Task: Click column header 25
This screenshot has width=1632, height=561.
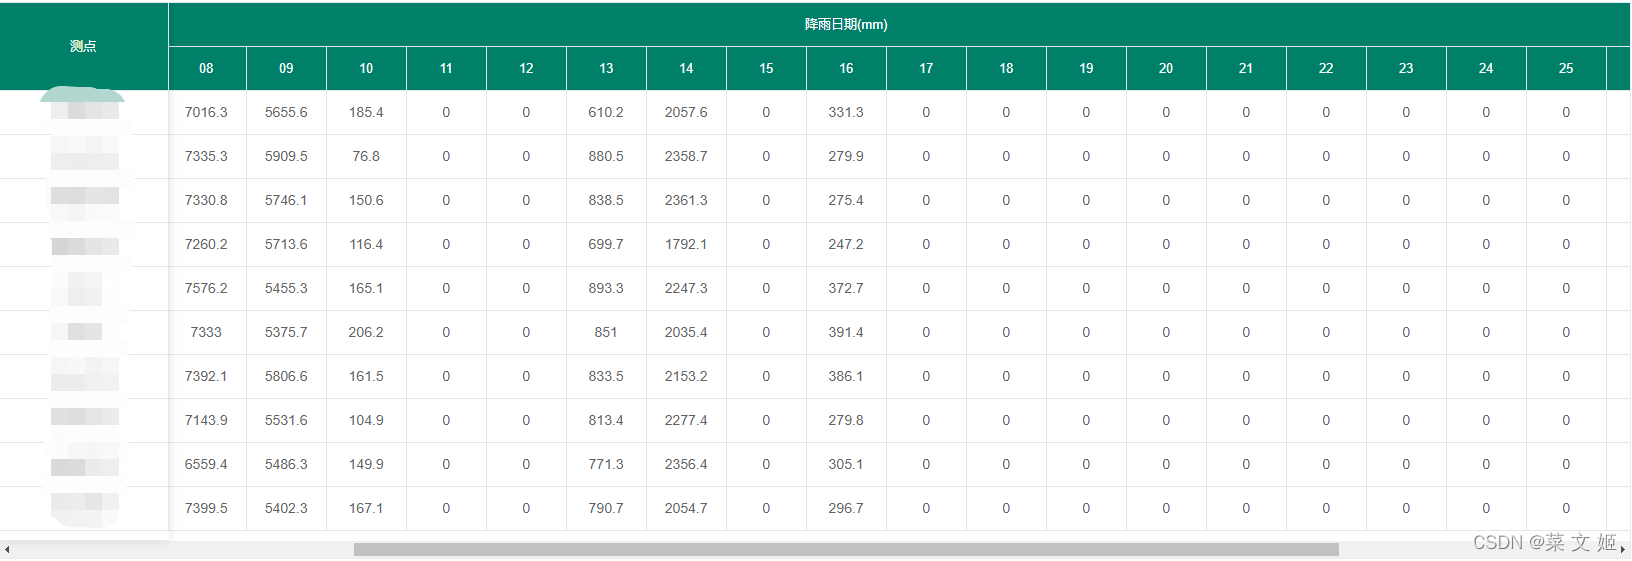Action: [1566, 68]
